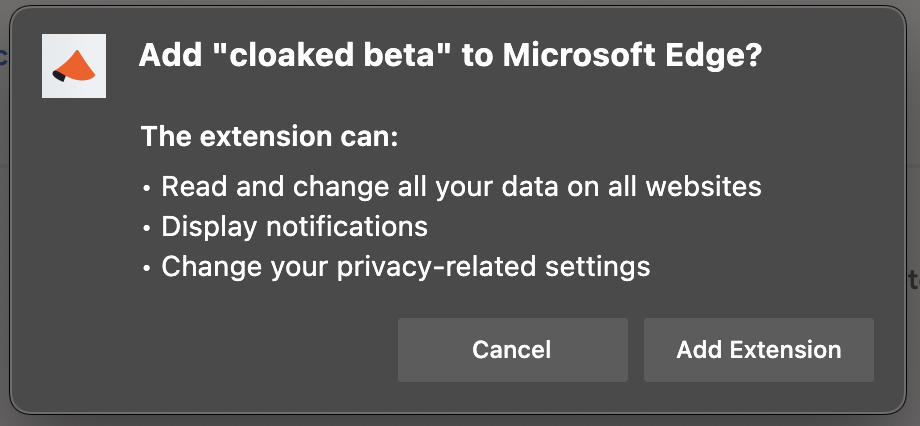This screenshot has height=426, width=920.
Task: Click the dialog title about Microsoft Edge
Action: (450, 56)
